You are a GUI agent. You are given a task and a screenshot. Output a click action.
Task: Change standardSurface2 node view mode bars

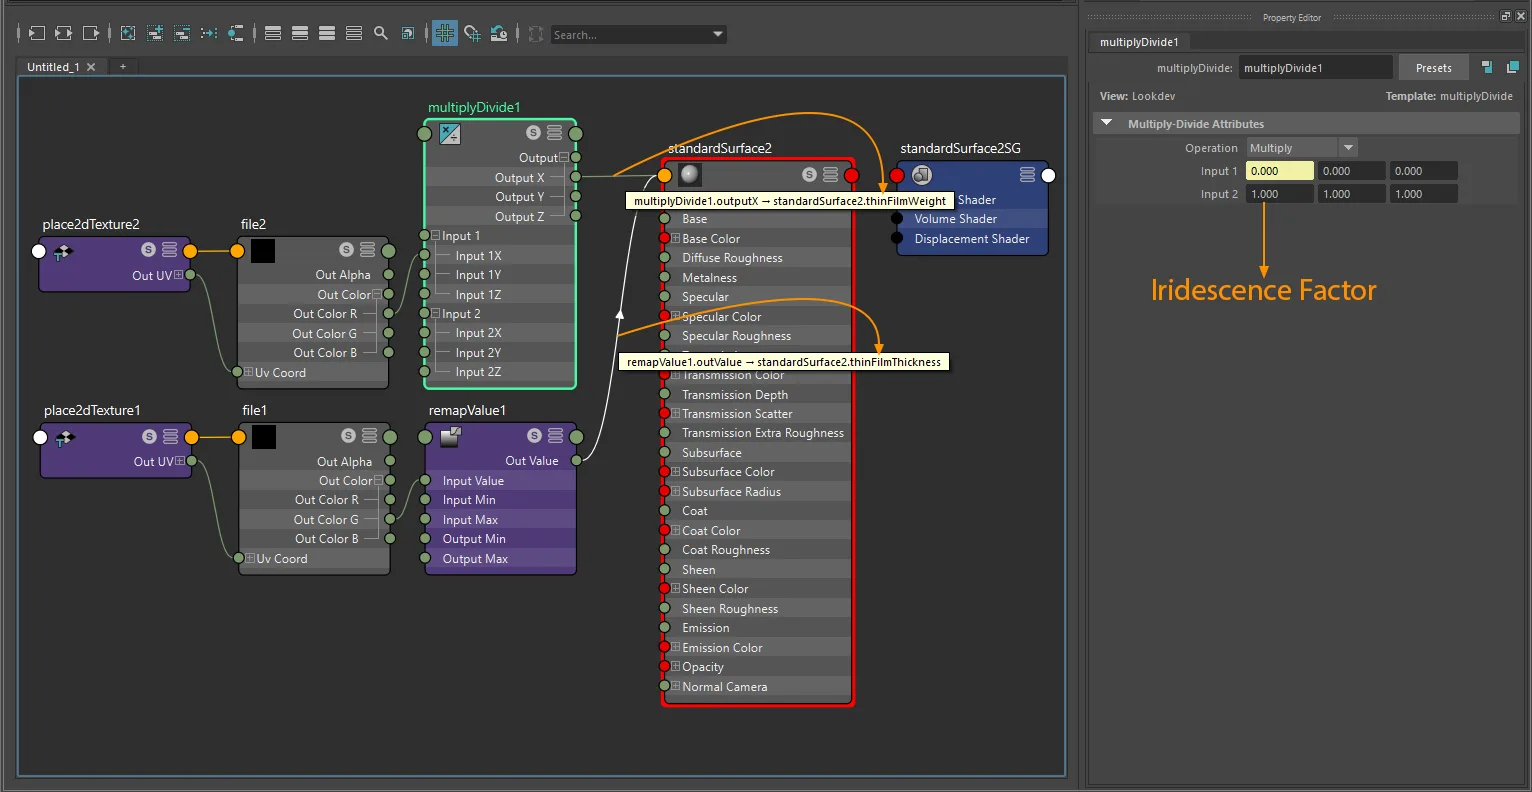(831, 175)
